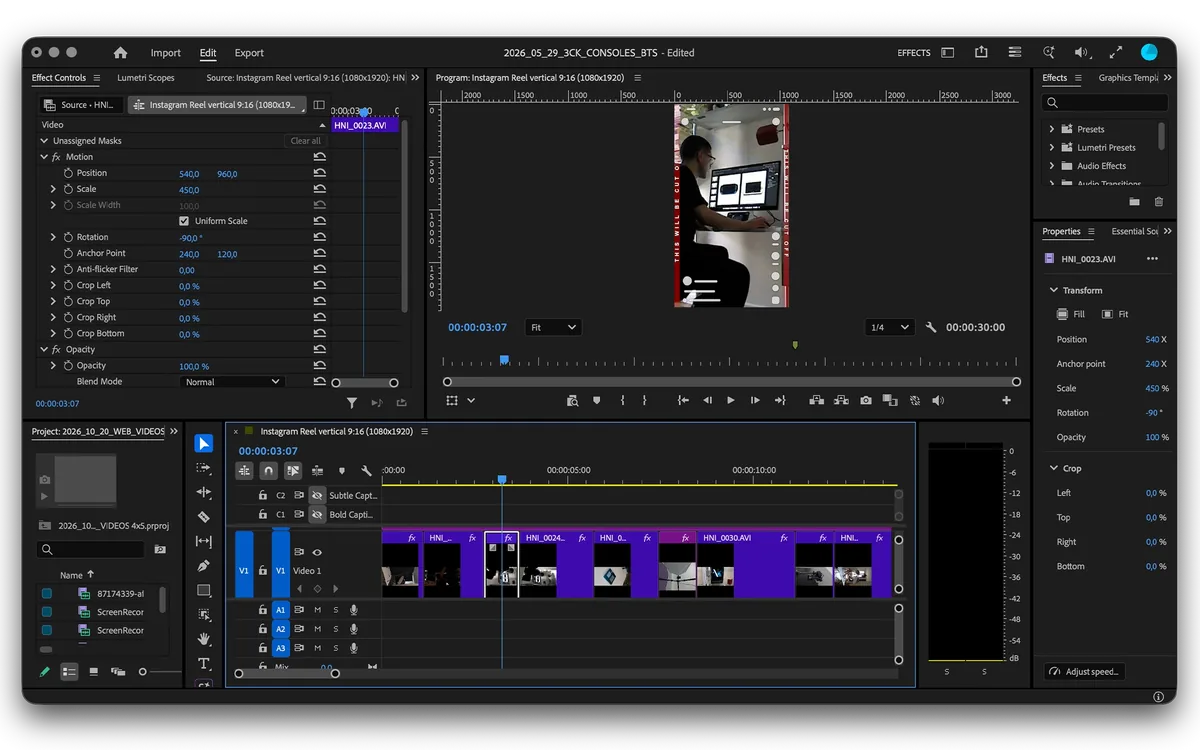Viewport: 1200px width, 750px height.
Task: Select the Selection arrow tool
Action: tap(204, 444)
